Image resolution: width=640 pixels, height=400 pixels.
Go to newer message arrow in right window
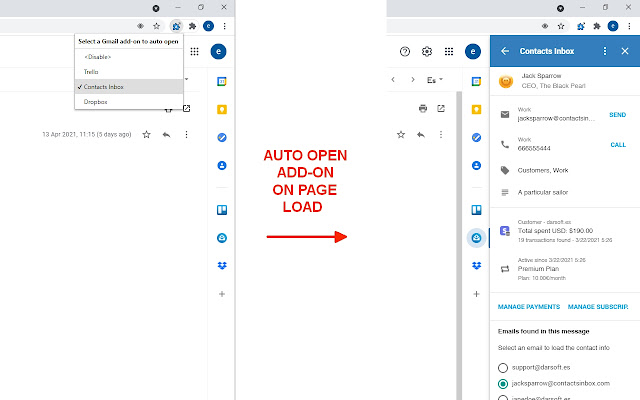pyautogui.click(x=393, y=79)
